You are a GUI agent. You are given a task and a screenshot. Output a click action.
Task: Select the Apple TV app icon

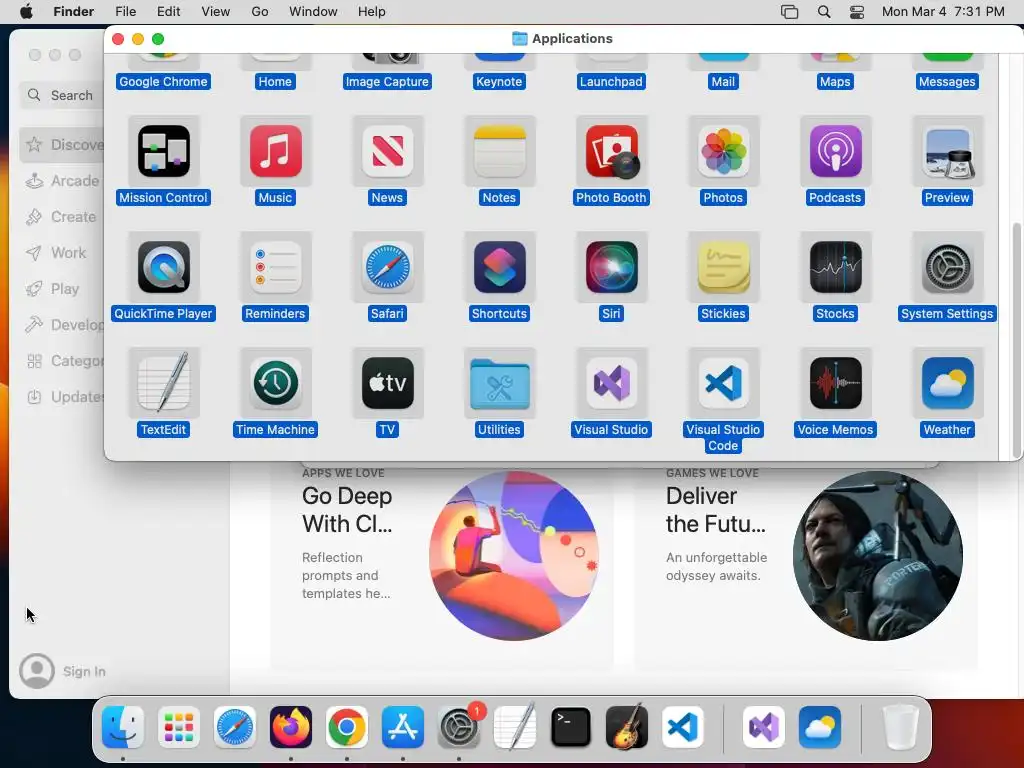click(x=387, y=383)
